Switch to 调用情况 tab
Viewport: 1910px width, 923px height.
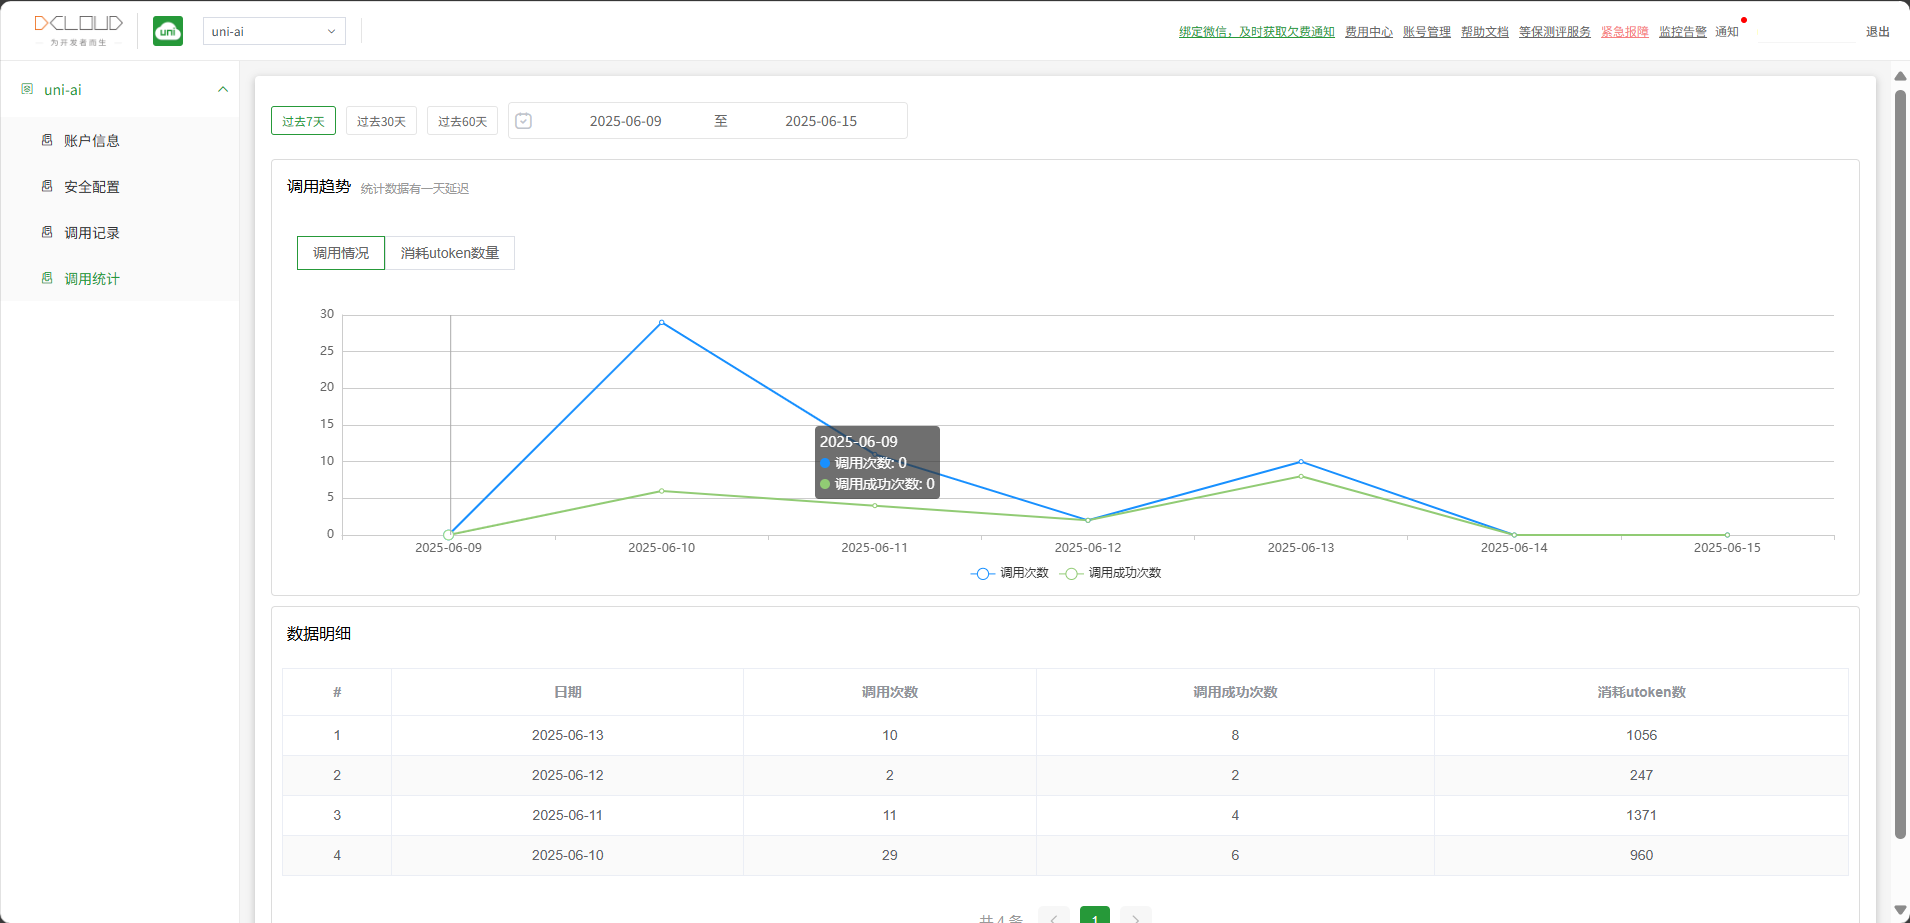[x=341, y=253]
